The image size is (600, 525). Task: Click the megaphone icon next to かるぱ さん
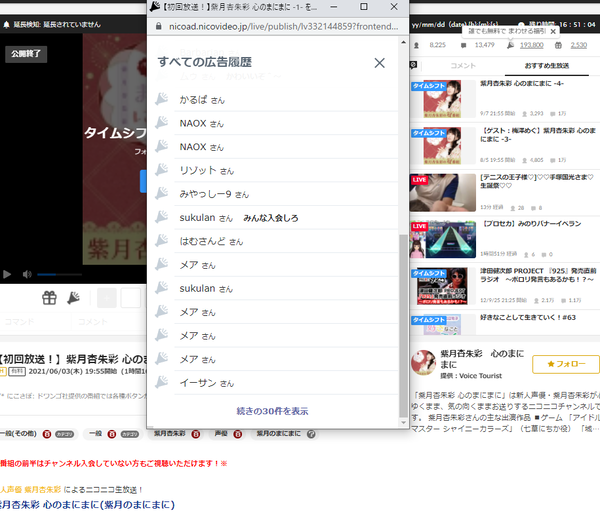click(x=162, y=99)
